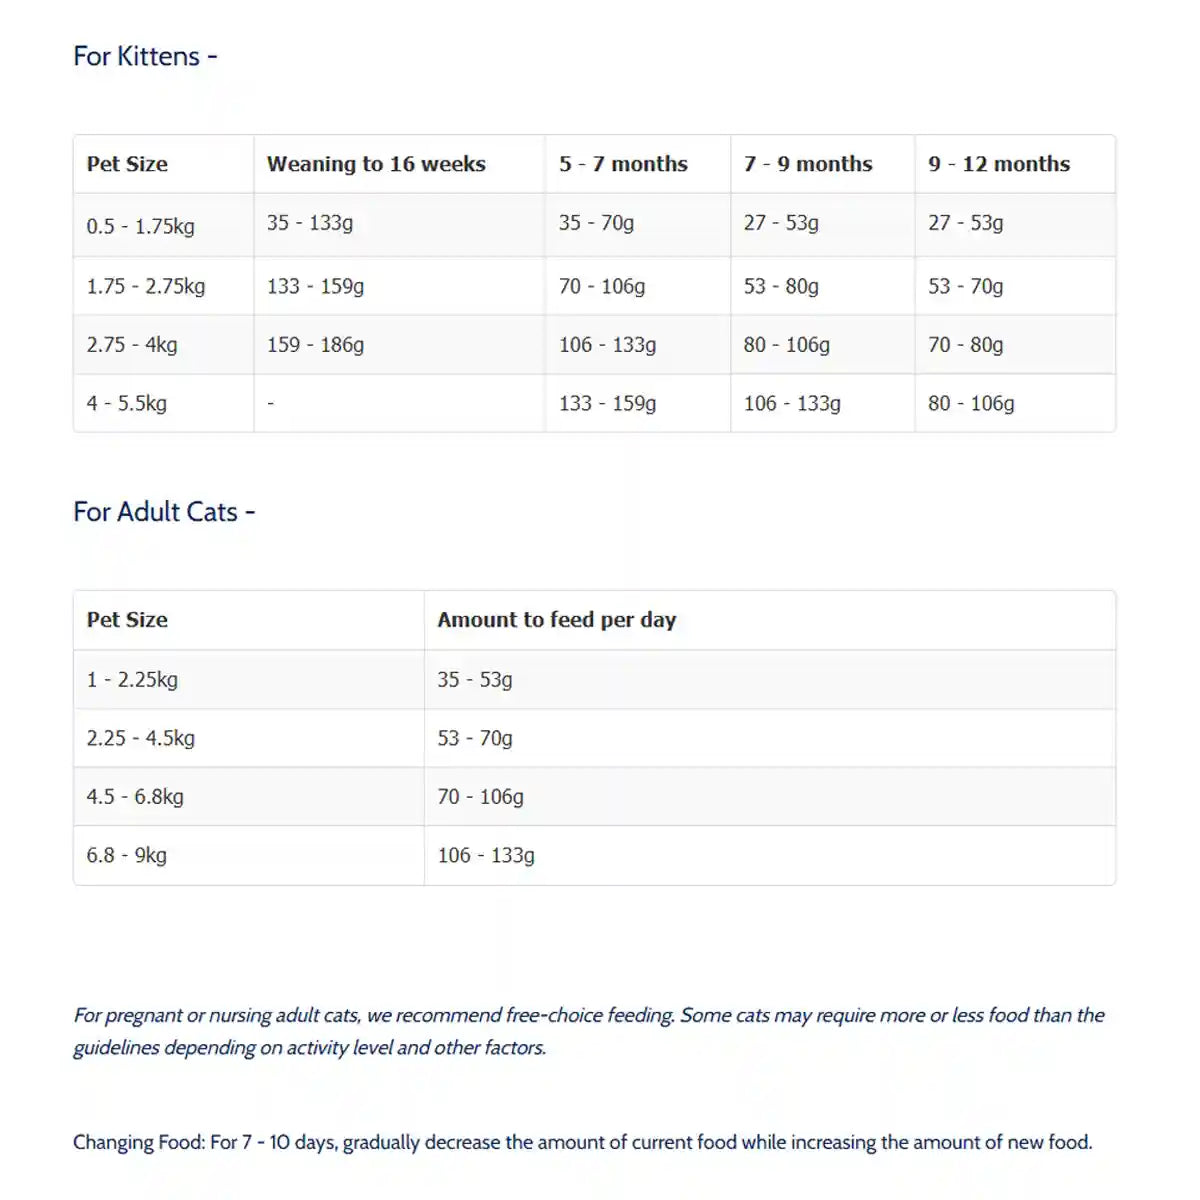This screenshot has width=1200, height=1200.
Task: Click the "9 - 12 months" column header
Action: pyautogui.click(x=999, y=164)
